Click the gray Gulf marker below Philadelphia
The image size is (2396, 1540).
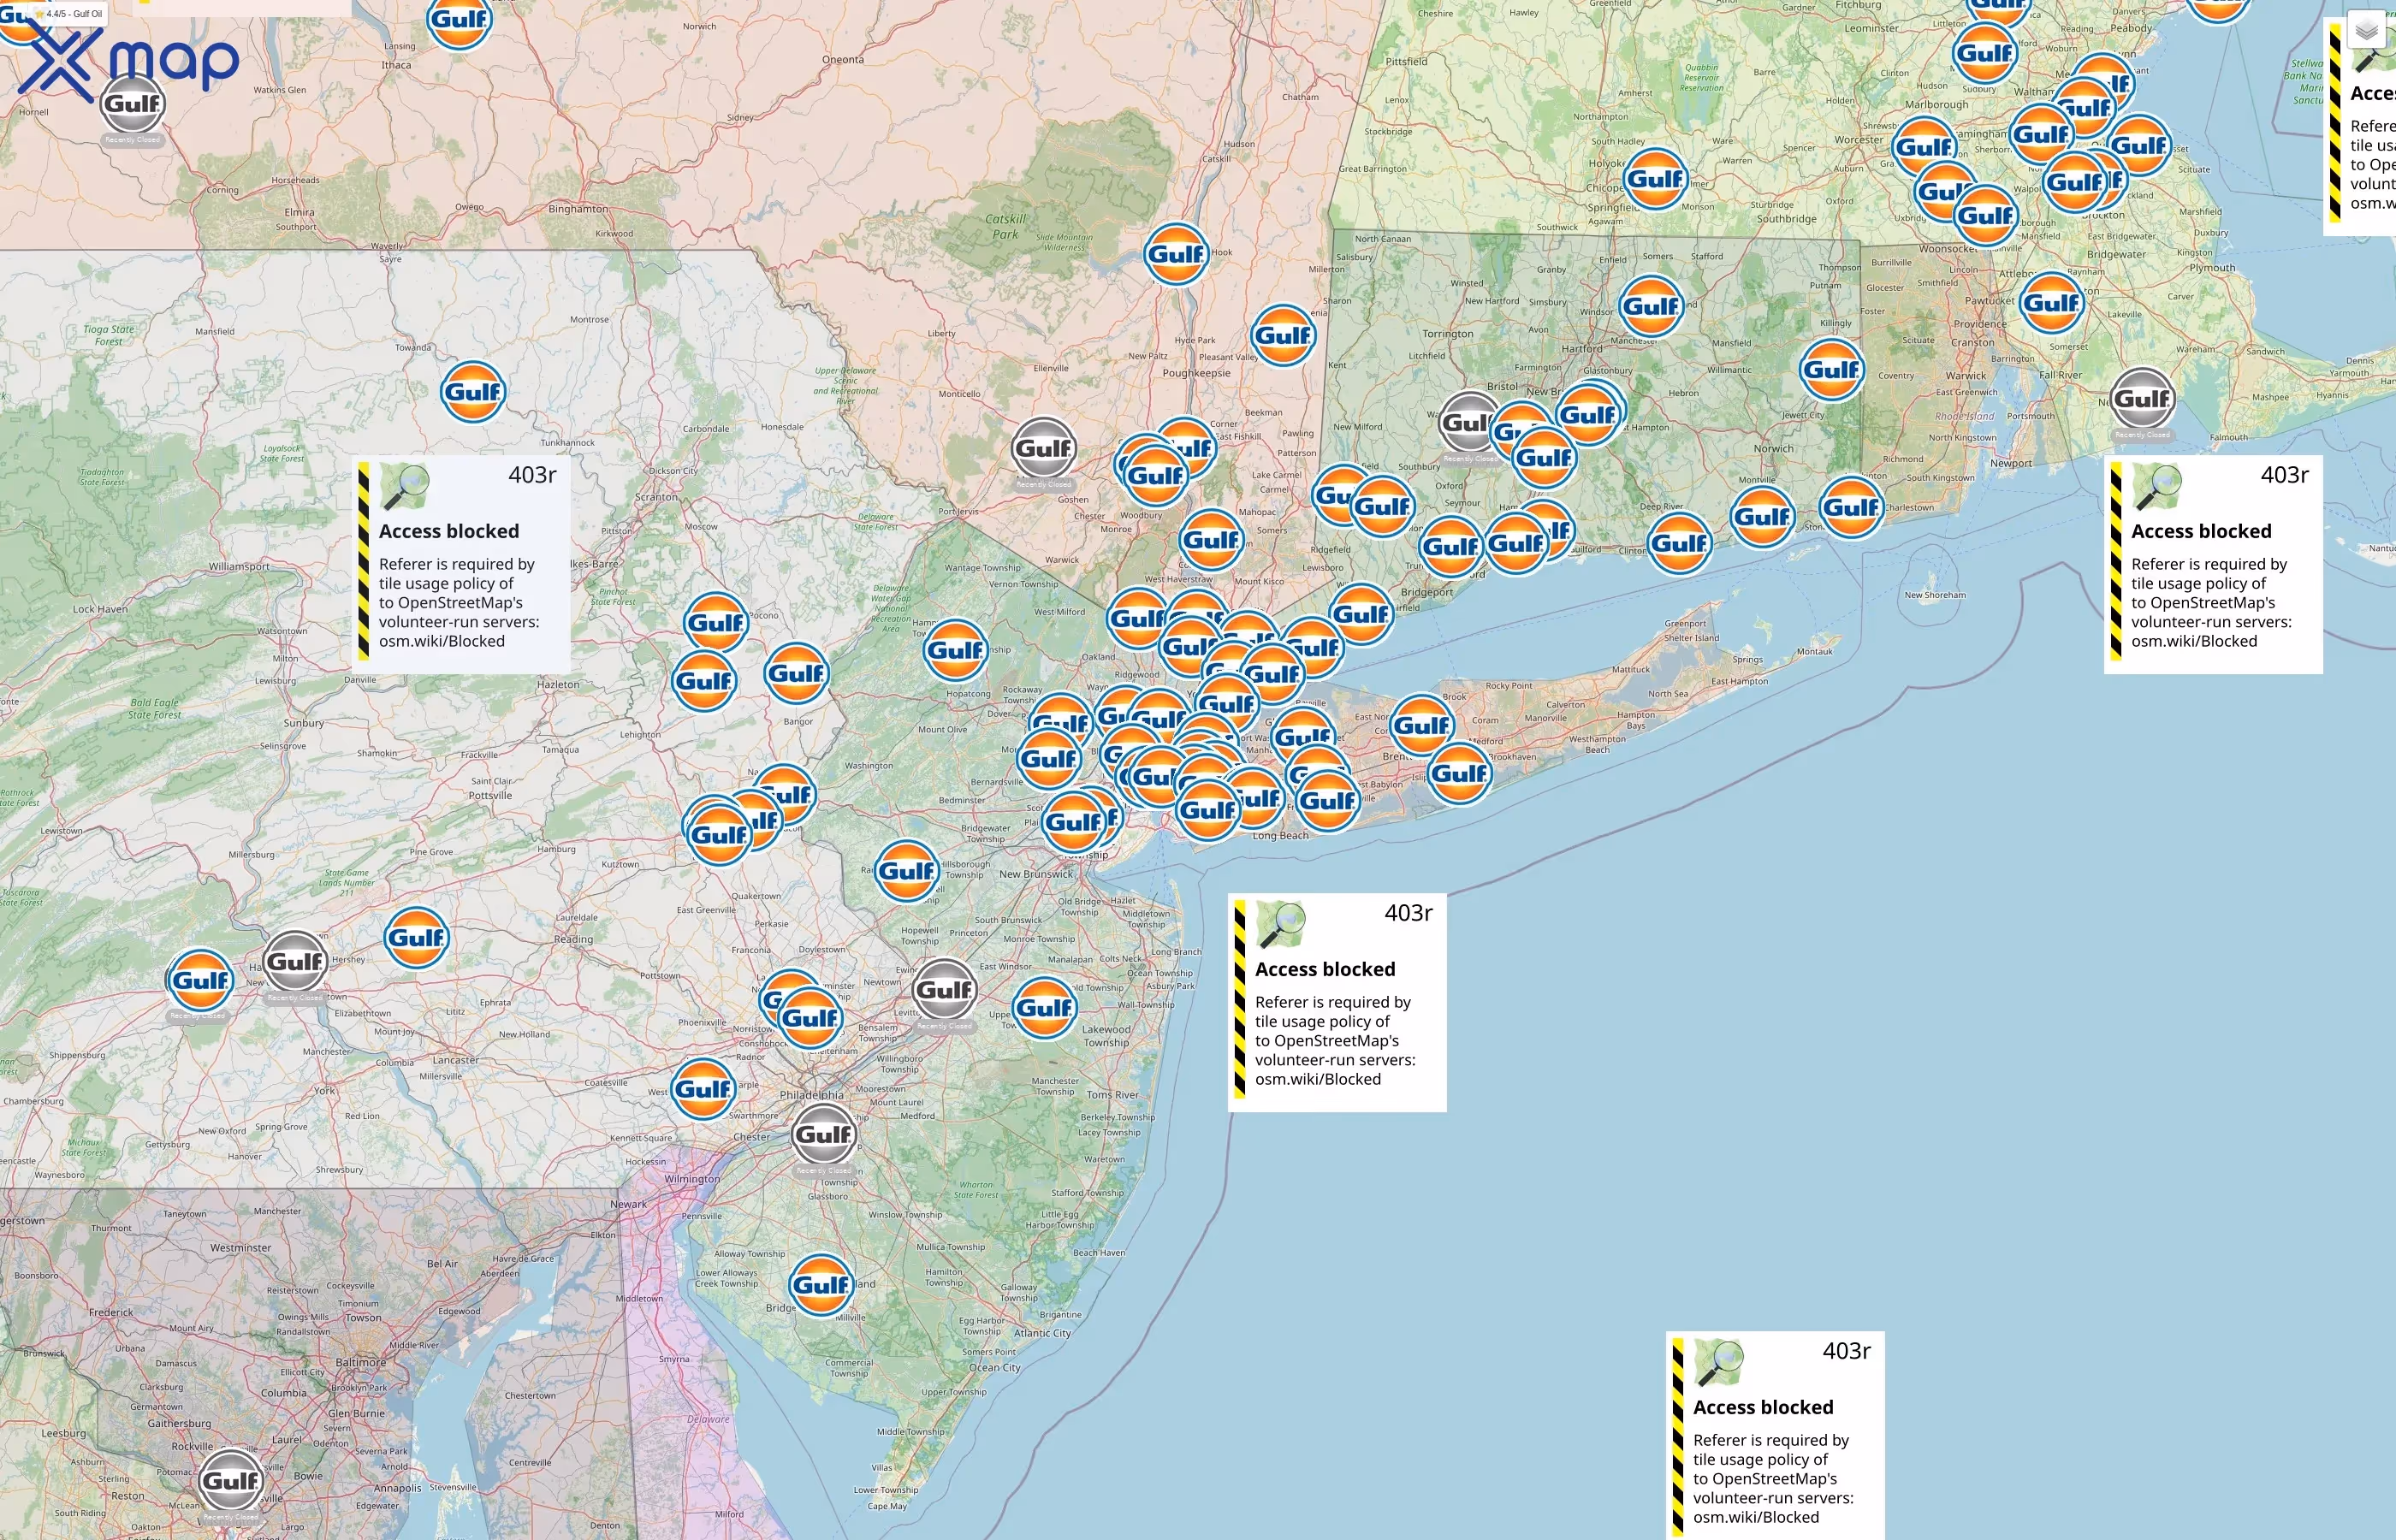tap(824, 1134)
